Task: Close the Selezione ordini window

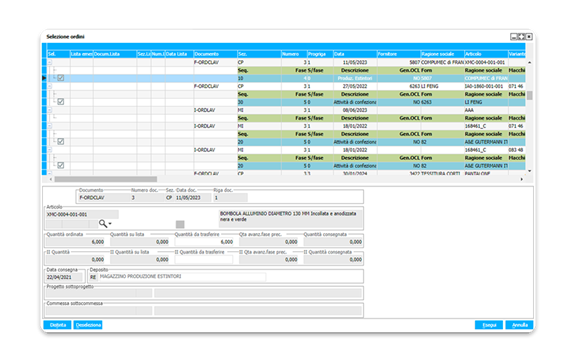Action: pos(529,37)
